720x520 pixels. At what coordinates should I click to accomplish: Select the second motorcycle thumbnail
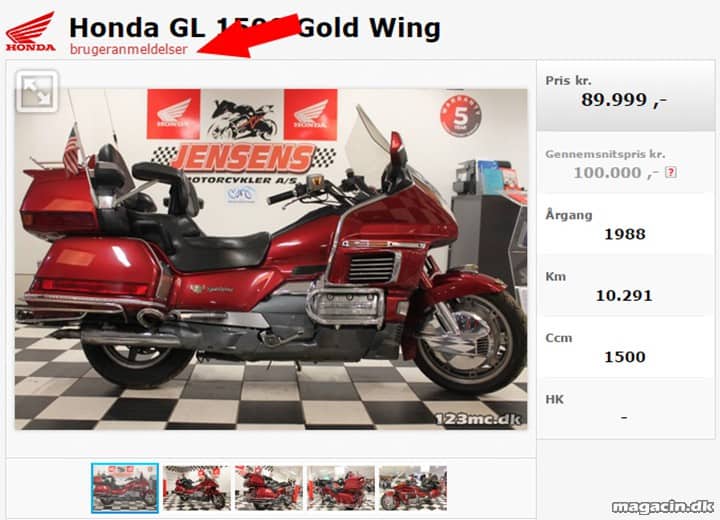click(x=197, y=488)
